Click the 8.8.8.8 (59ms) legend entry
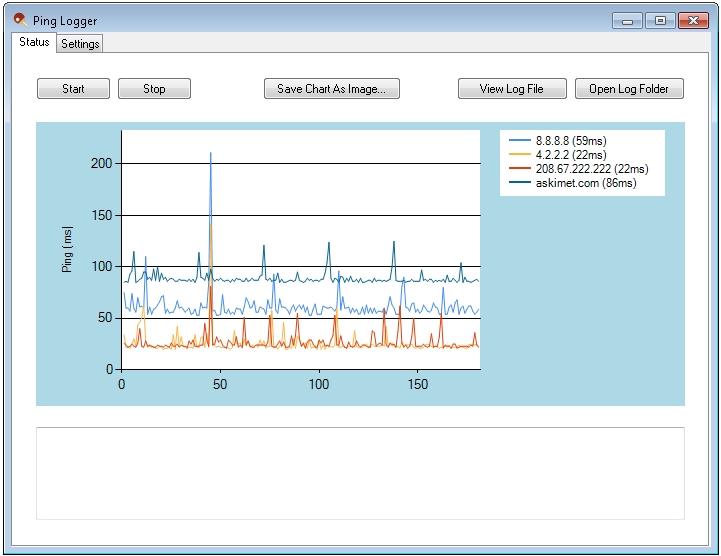This screenshot has width=721, height=556. (558, 141)
